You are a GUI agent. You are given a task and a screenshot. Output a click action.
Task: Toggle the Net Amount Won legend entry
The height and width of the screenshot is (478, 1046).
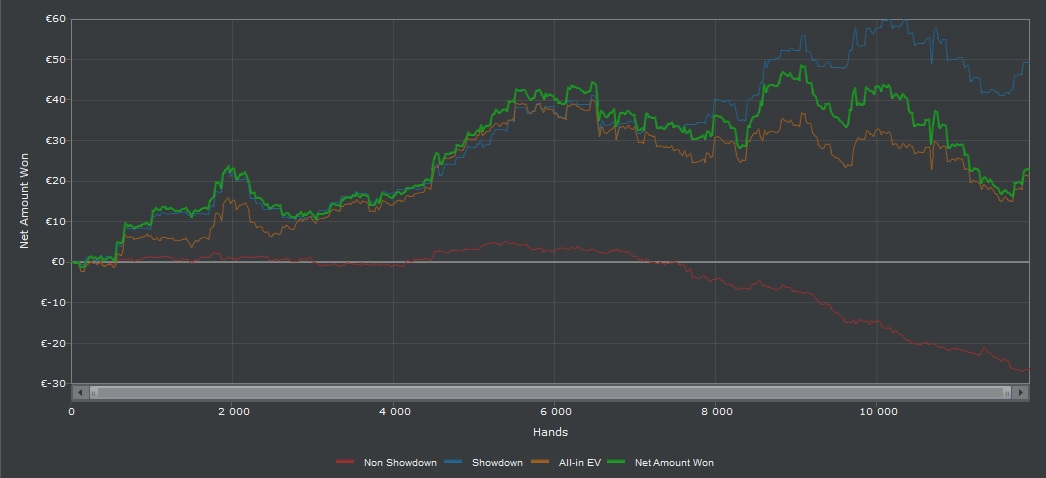pos(659,462)
